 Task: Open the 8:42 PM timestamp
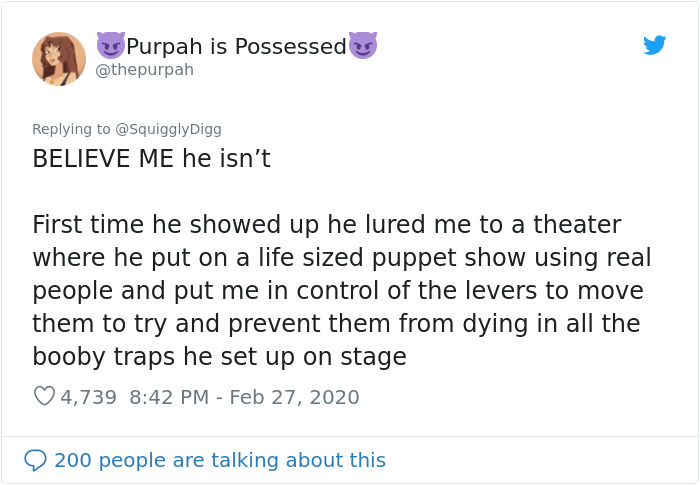170,397
